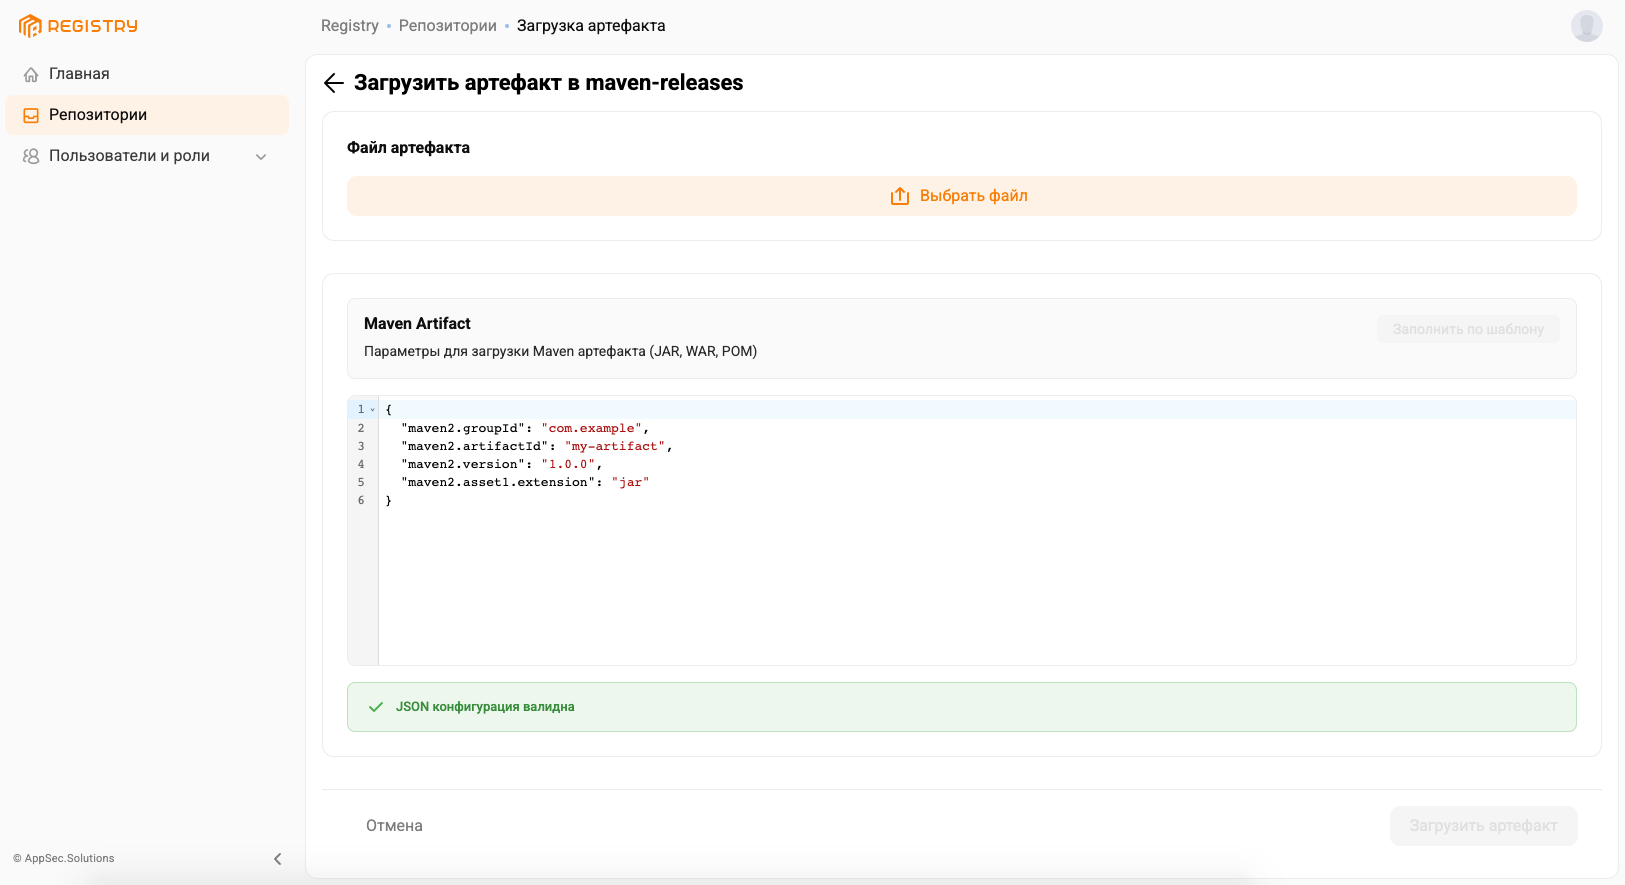Click the Репозитории inbox icon in sidebar
This screenshot has height=885, width=1625.
click(31, 115)
